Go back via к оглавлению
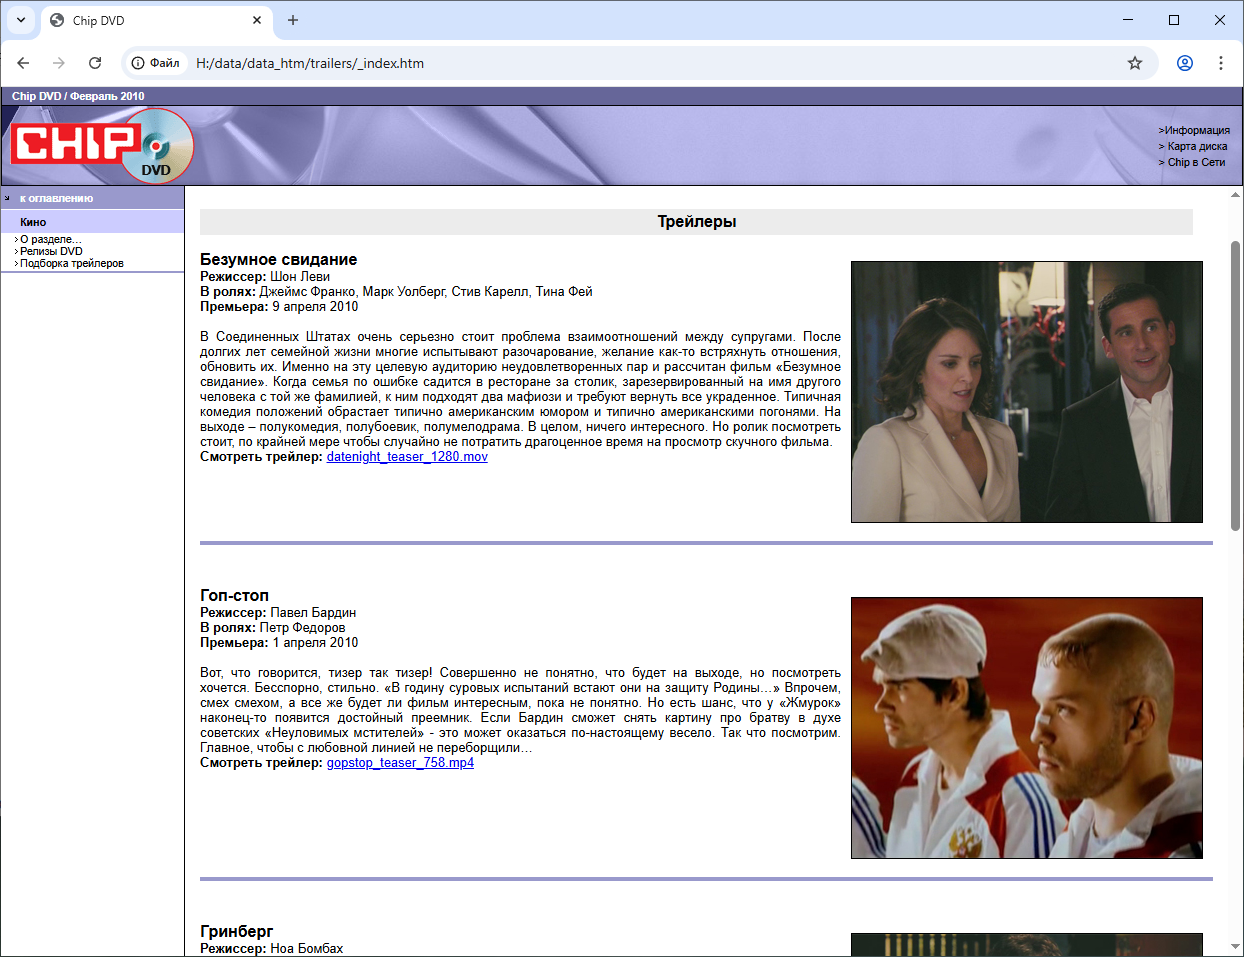This screenshot has height=957, width=1244. point(56,198)
